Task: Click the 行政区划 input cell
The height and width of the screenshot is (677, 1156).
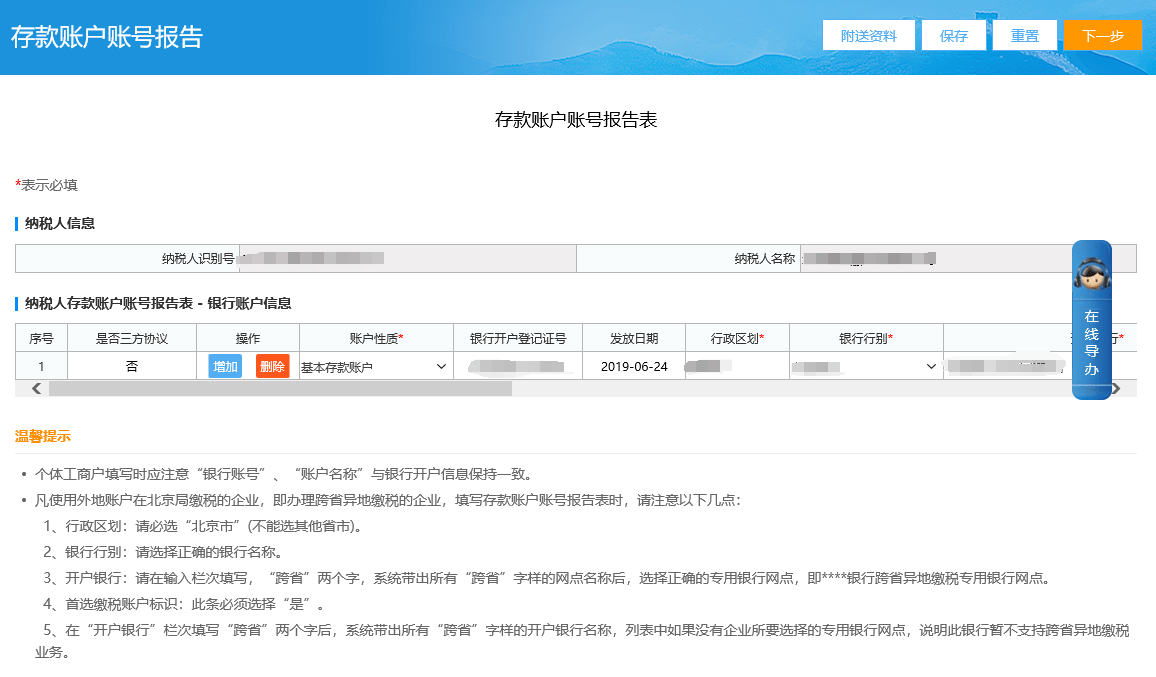Action: point(737,367)
